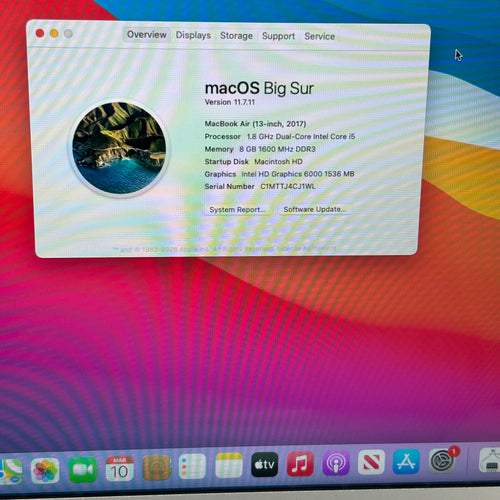This screenshot has width=500, height=500.
Task: Open the Support tab
Action: (x=278, y=36)
